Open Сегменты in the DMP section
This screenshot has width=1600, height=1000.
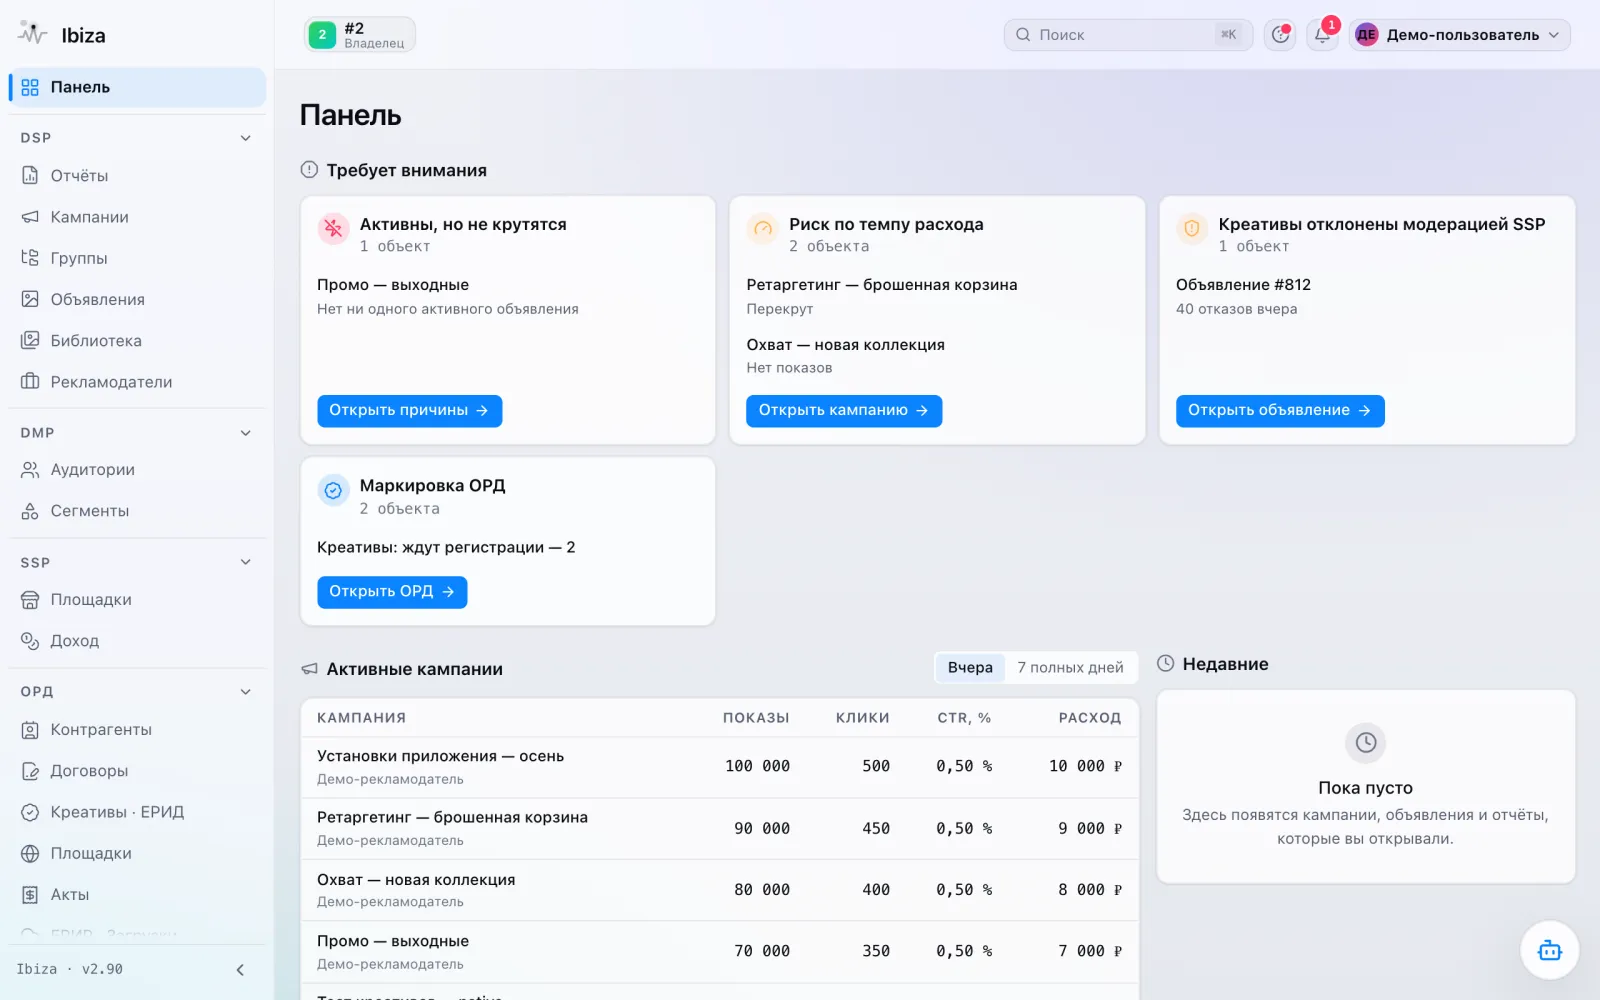click(137, 511)
